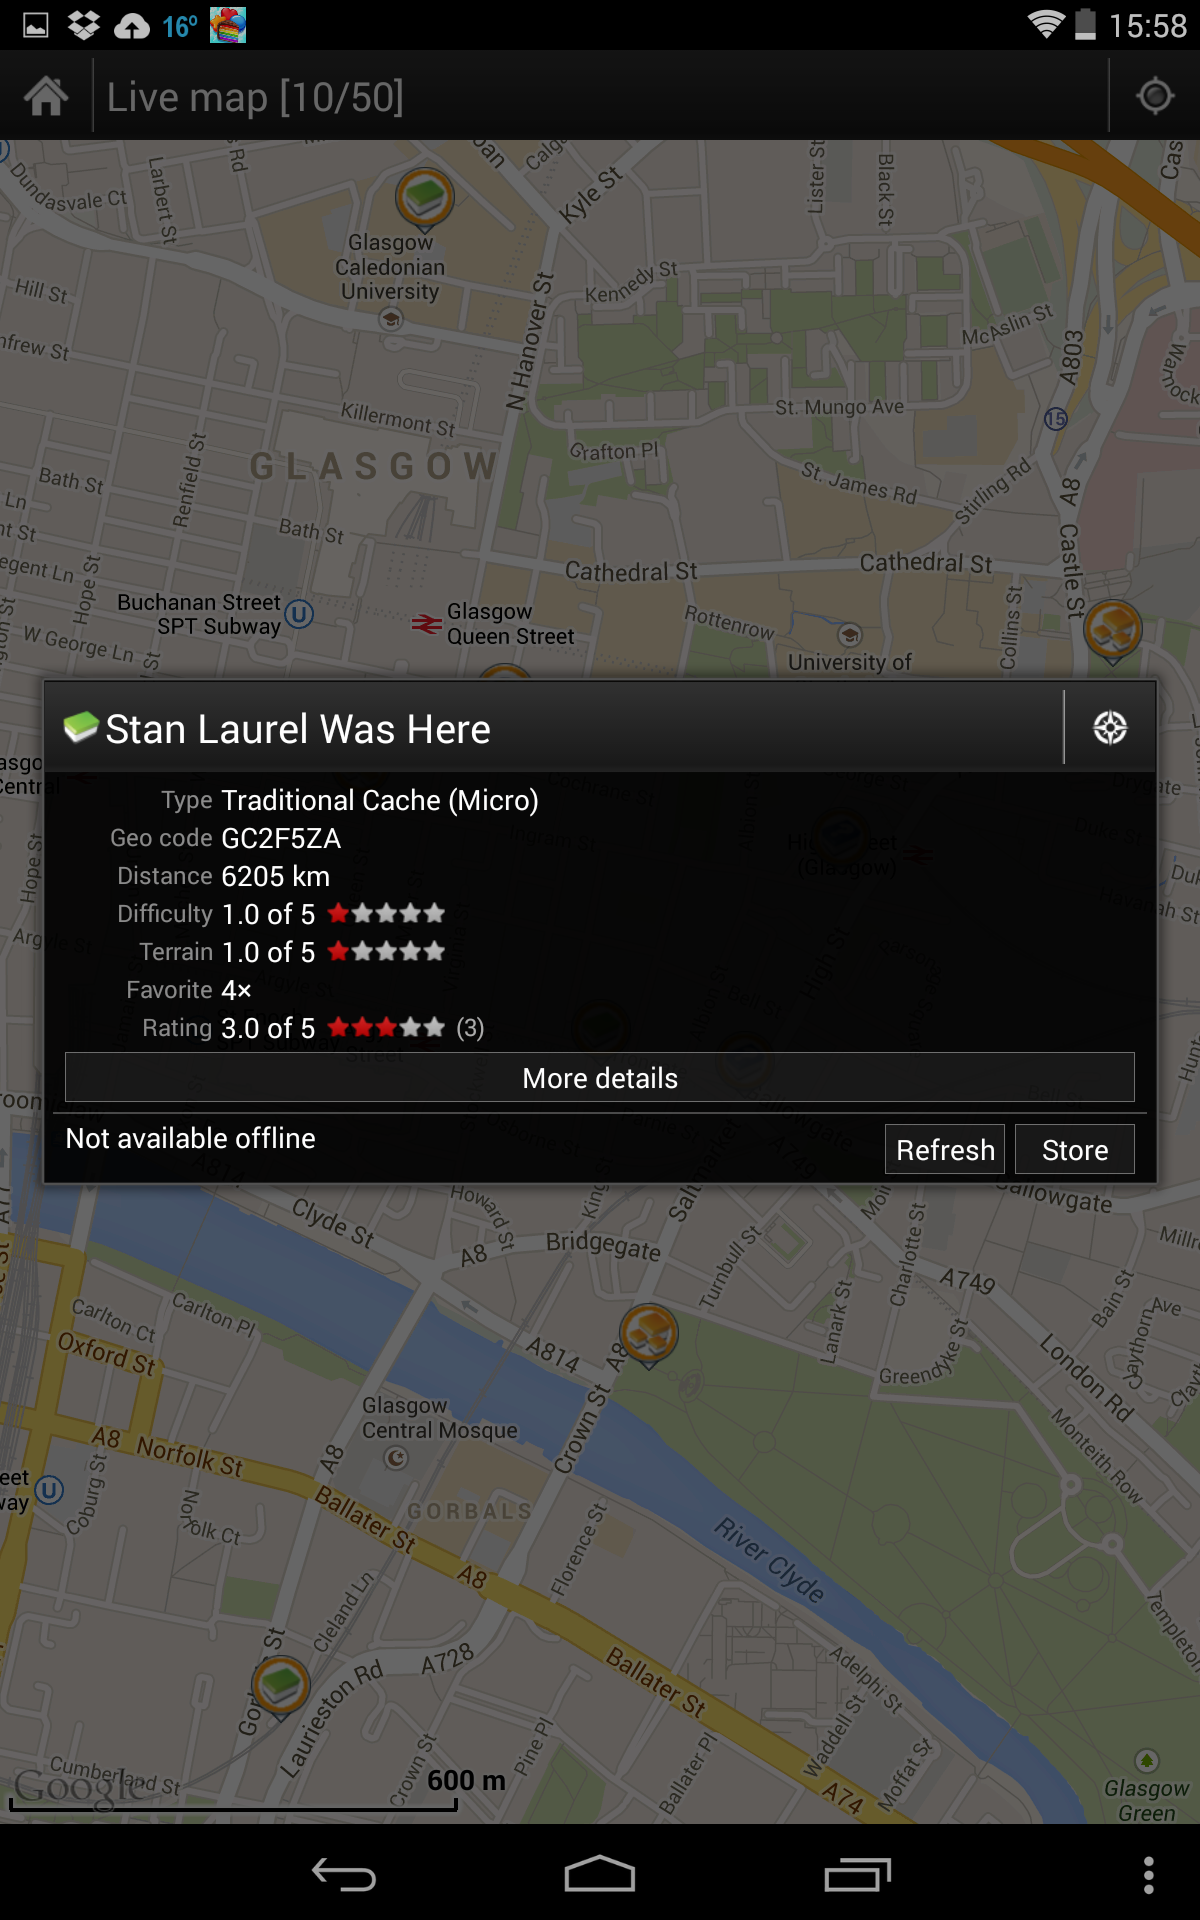
Task: Tap the GLASGOW city label
Action: [373, 465]
